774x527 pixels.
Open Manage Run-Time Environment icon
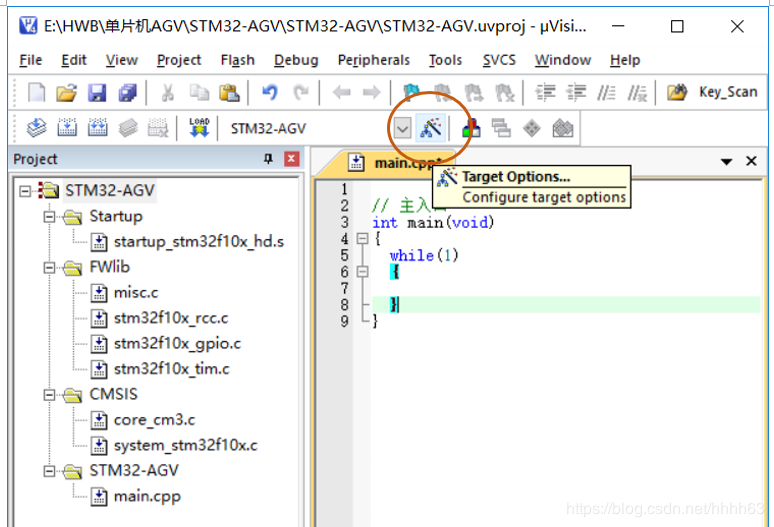[532, 128]
